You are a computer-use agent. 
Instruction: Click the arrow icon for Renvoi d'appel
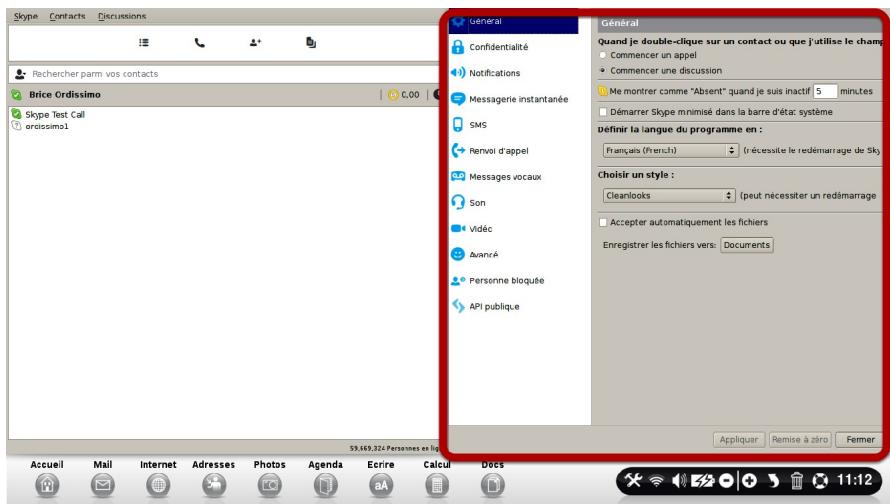tap(457, 150)
